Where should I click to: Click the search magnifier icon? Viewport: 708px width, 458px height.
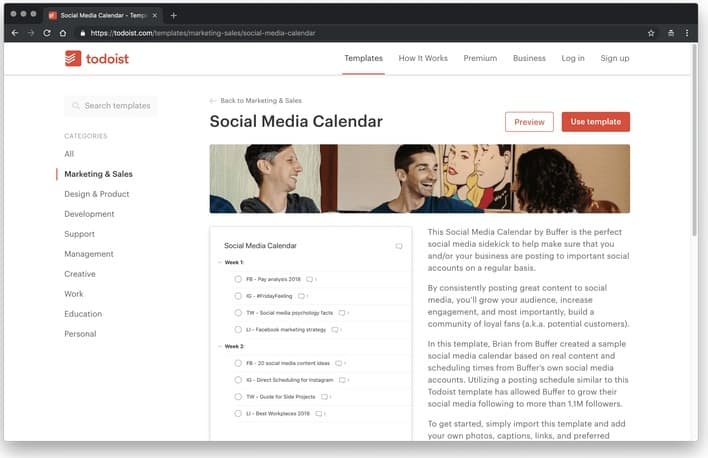[x=75, y=106]
